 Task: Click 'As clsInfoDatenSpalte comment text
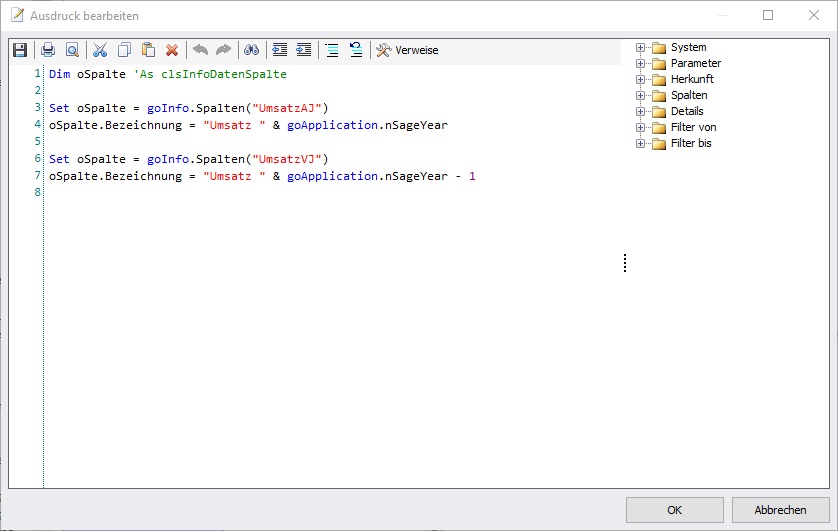(x=210, y=74)
